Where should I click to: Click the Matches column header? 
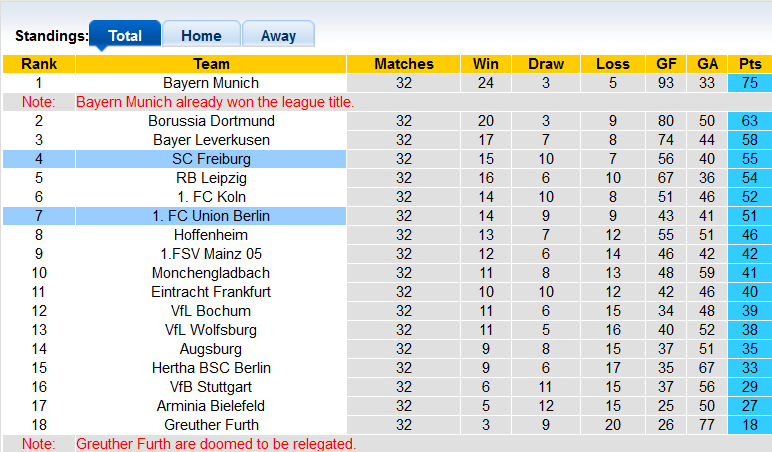pos(404,64)
